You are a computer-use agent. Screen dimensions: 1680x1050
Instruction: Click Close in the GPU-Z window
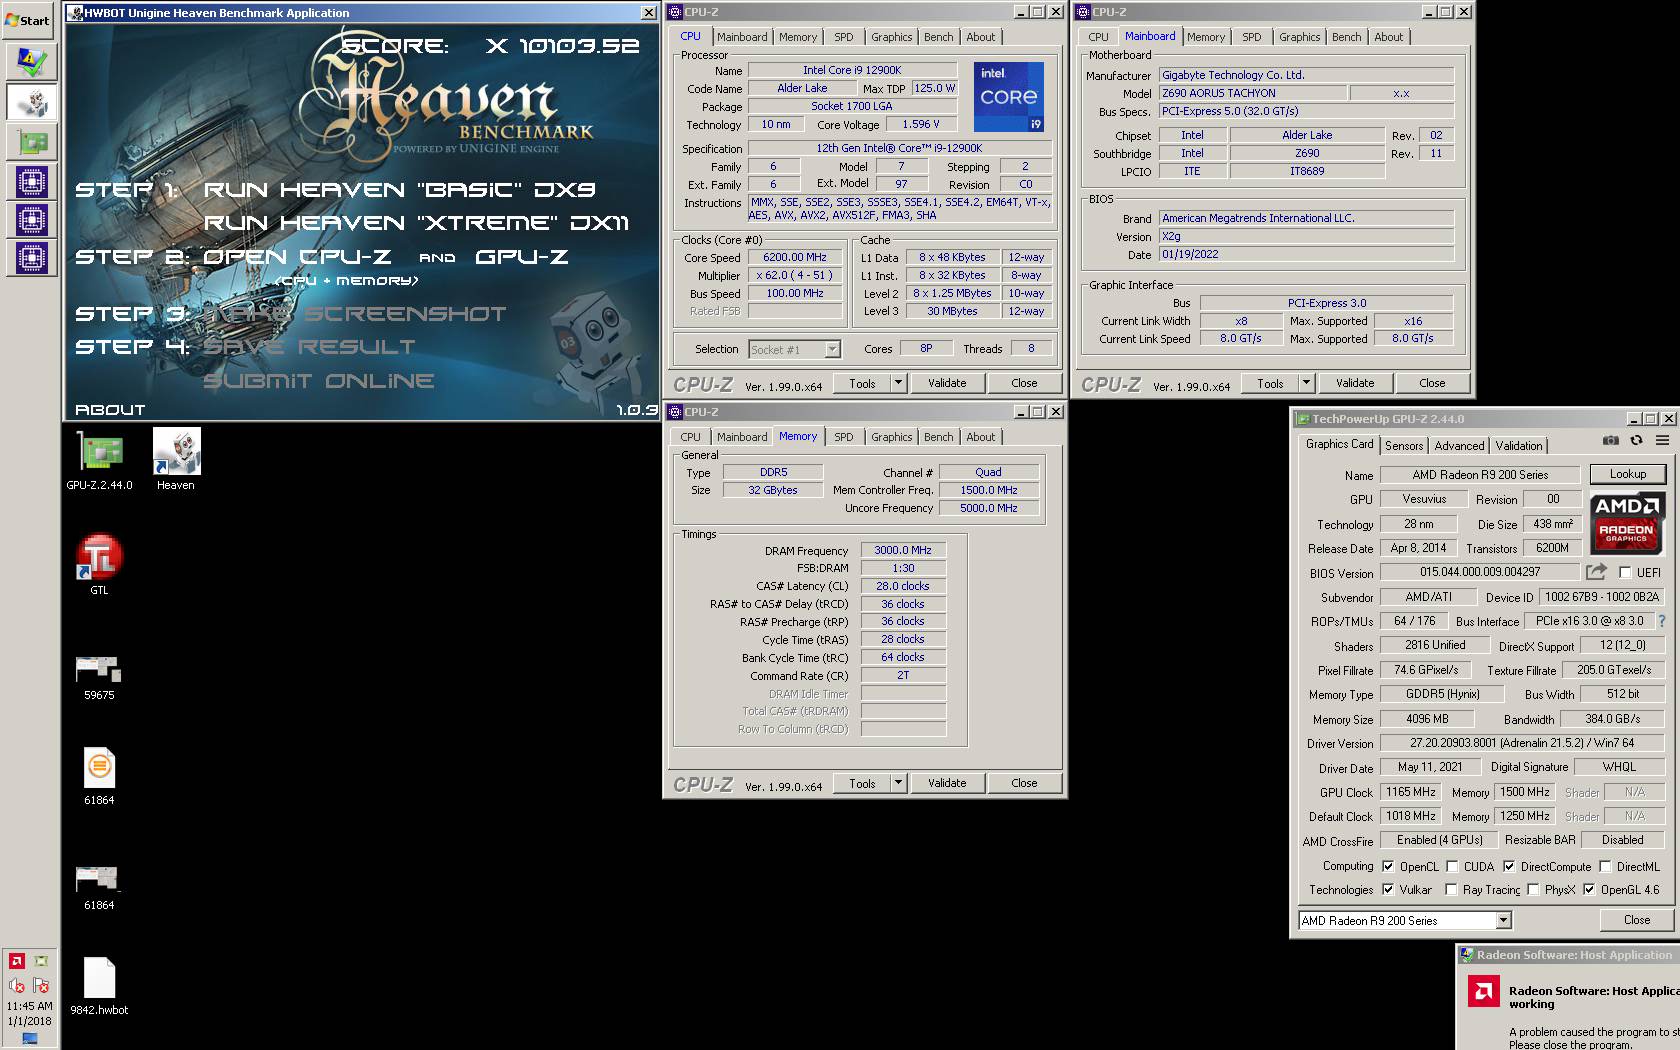(x=1637, y=920)
